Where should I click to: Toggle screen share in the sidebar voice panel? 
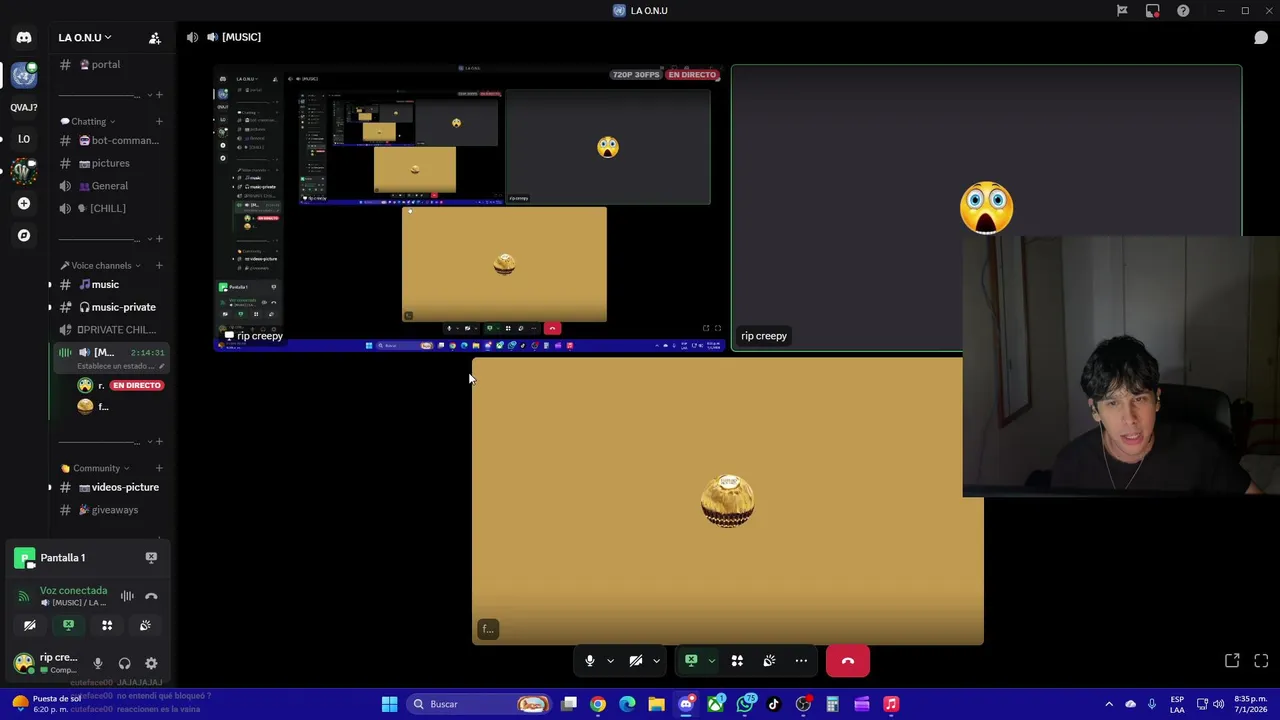(68, 625)
